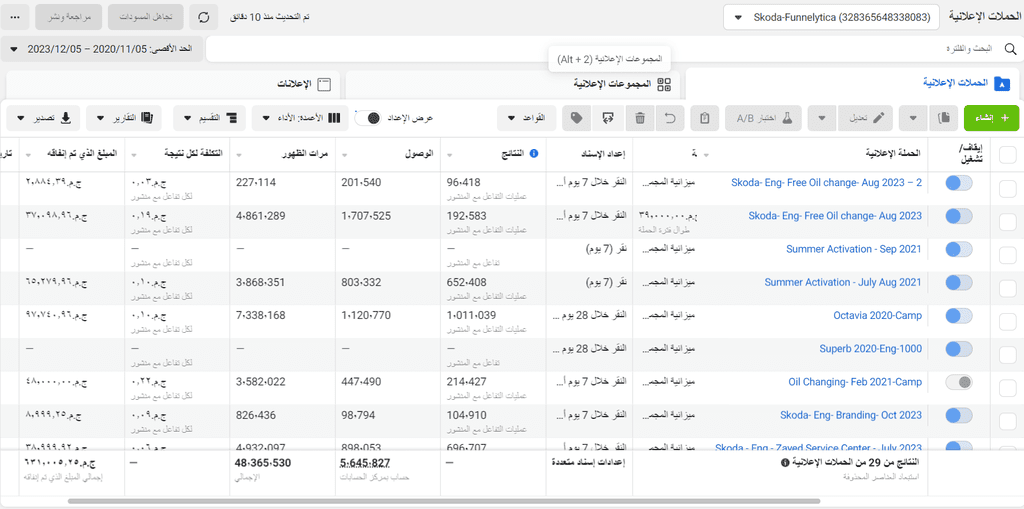Toggle Skoda- Eng- Free Oil change- Aug 2023 – 2 on/off
This screenshot has height=509, width=1024.
959,184
